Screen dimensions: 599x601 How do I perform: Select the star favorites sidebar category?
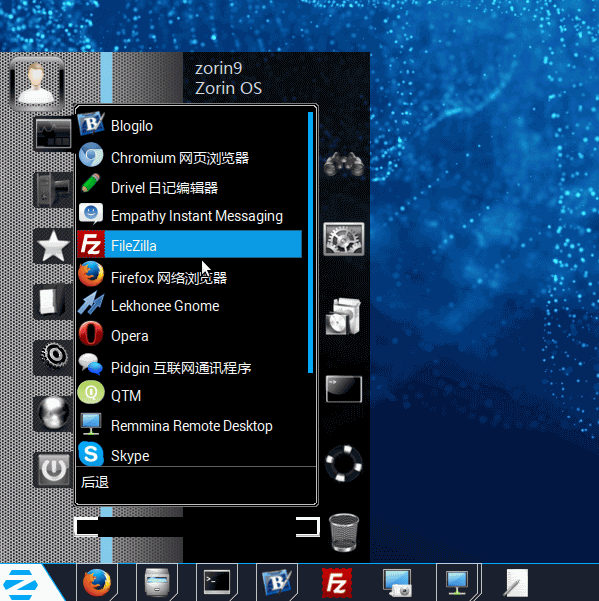53,246
